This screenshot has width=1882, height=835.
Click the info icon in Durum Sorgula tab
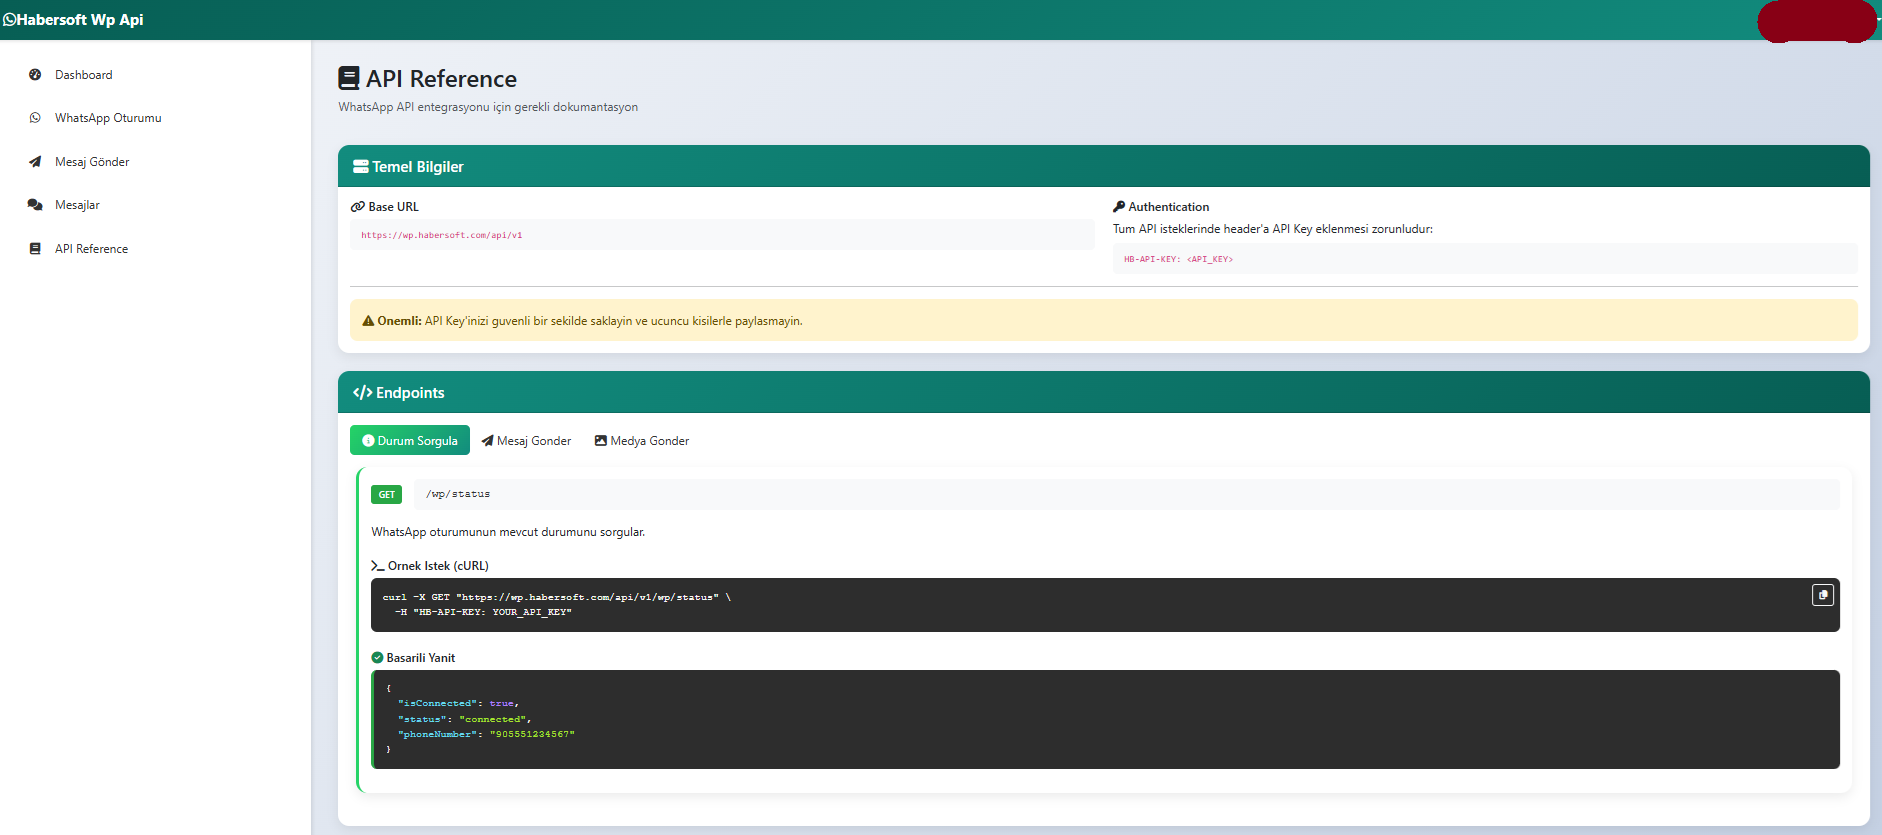(368, 441)
